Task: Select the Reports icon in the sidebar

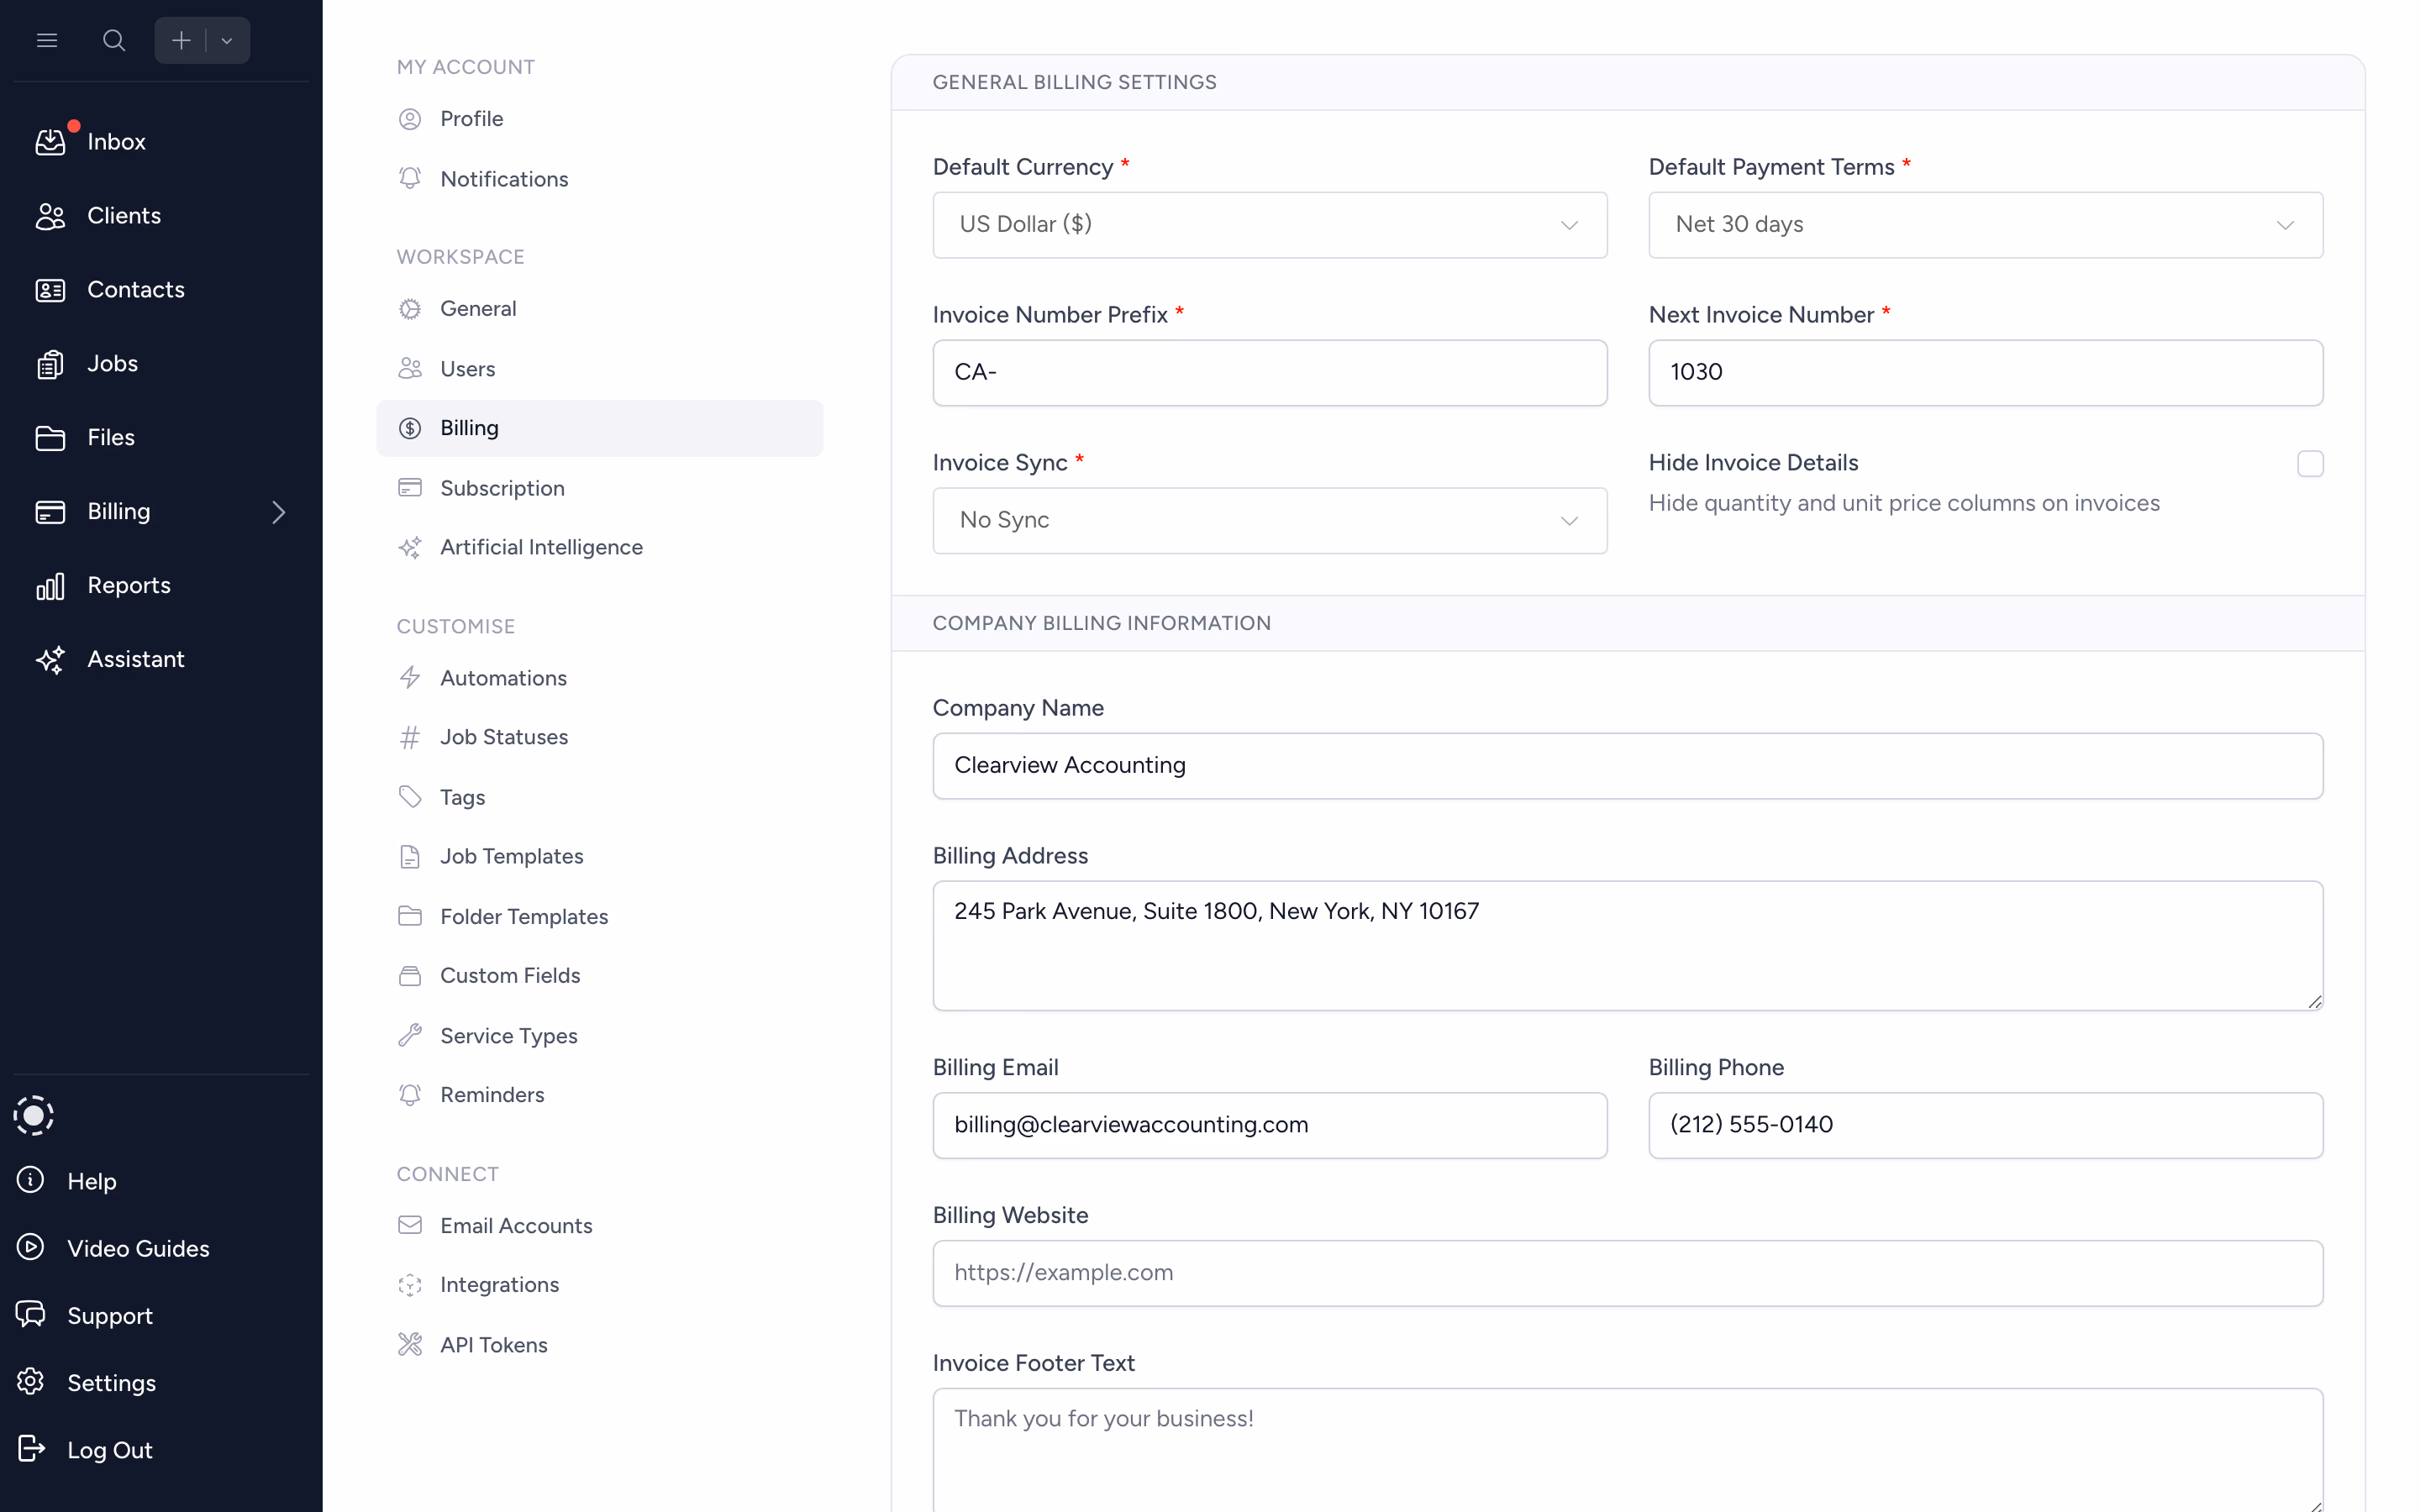Action: [50, 585]
